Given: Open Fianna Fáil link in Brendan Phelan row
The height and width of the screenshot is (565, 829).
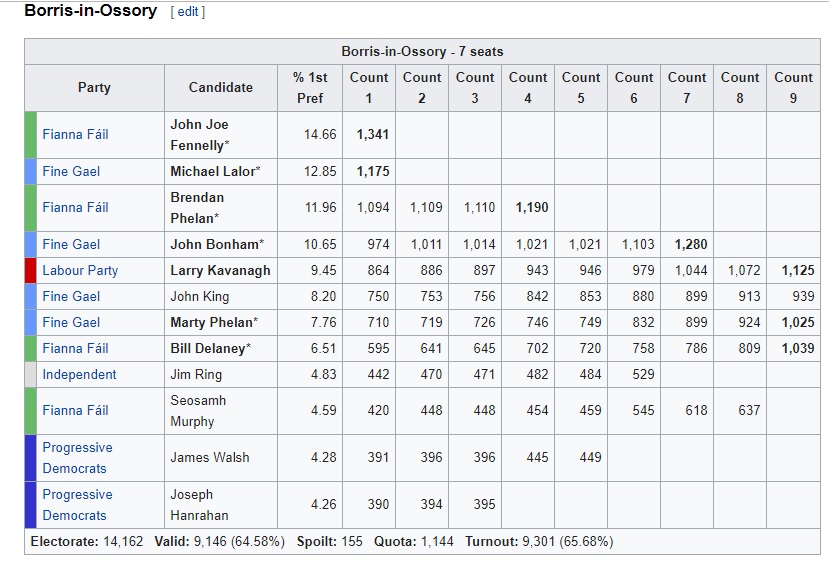Looking at the screenshot, I should click(75, 208).
